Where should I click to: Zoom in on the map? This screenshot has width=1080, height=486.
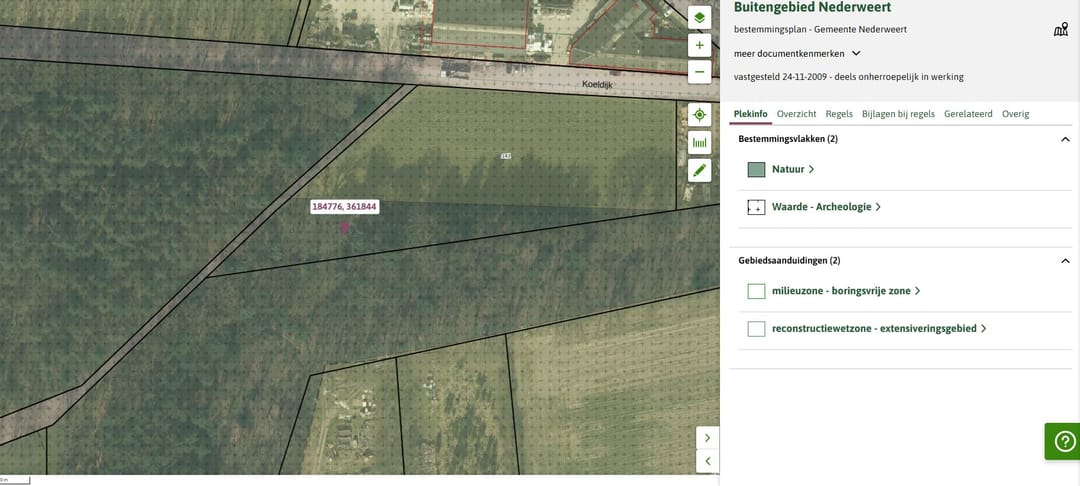tap(699, 45)
